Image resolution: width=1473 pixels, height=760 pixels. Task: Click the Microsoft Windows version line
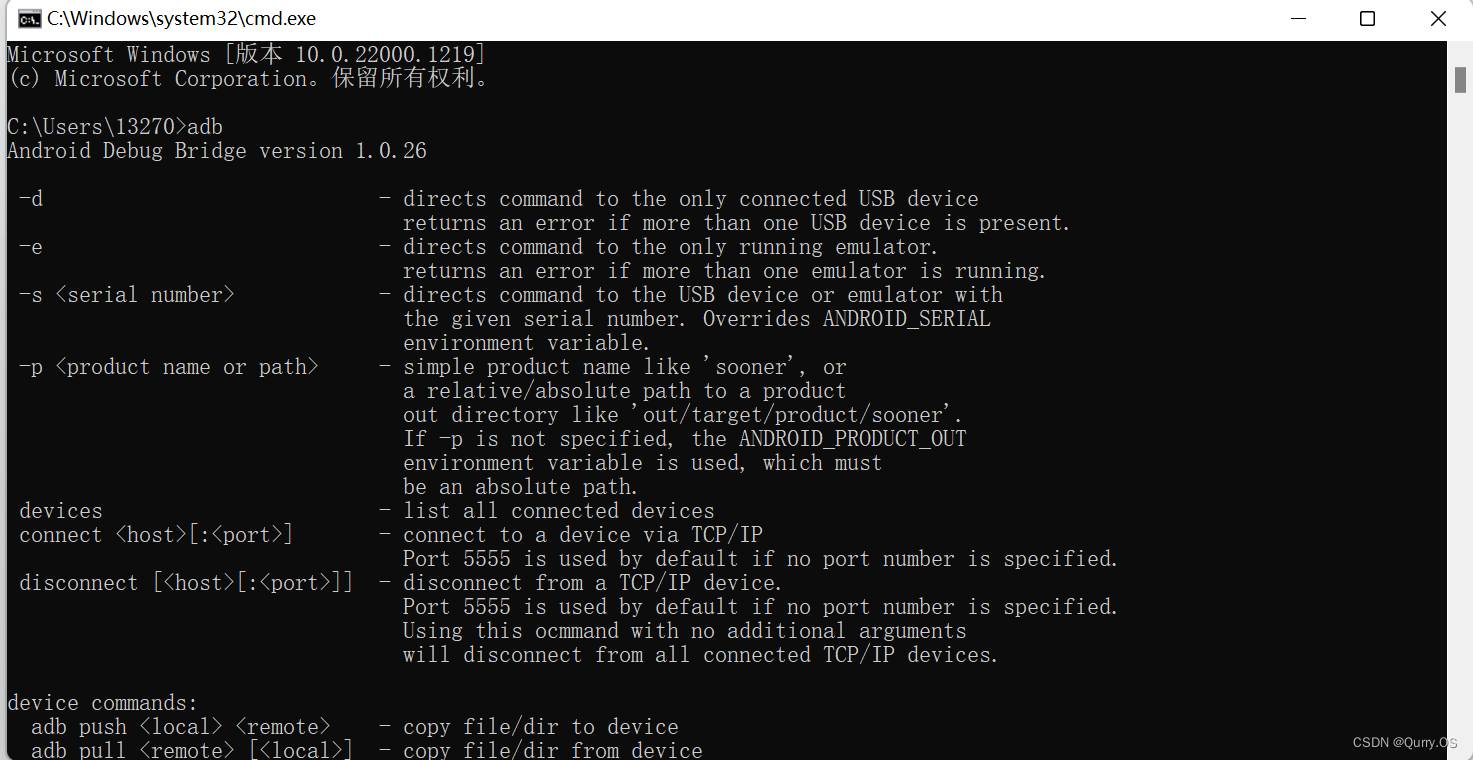[247, 55]
